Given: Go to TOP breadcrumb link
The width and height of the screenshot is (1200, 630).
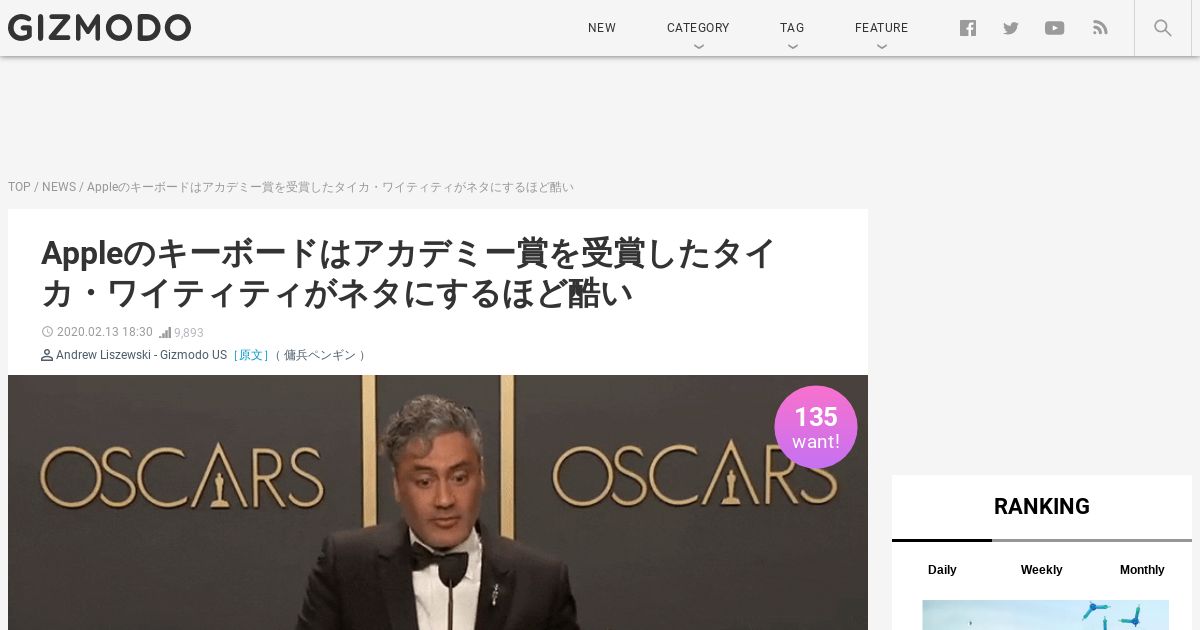Looking at the screenshot, I should (19, 187).
